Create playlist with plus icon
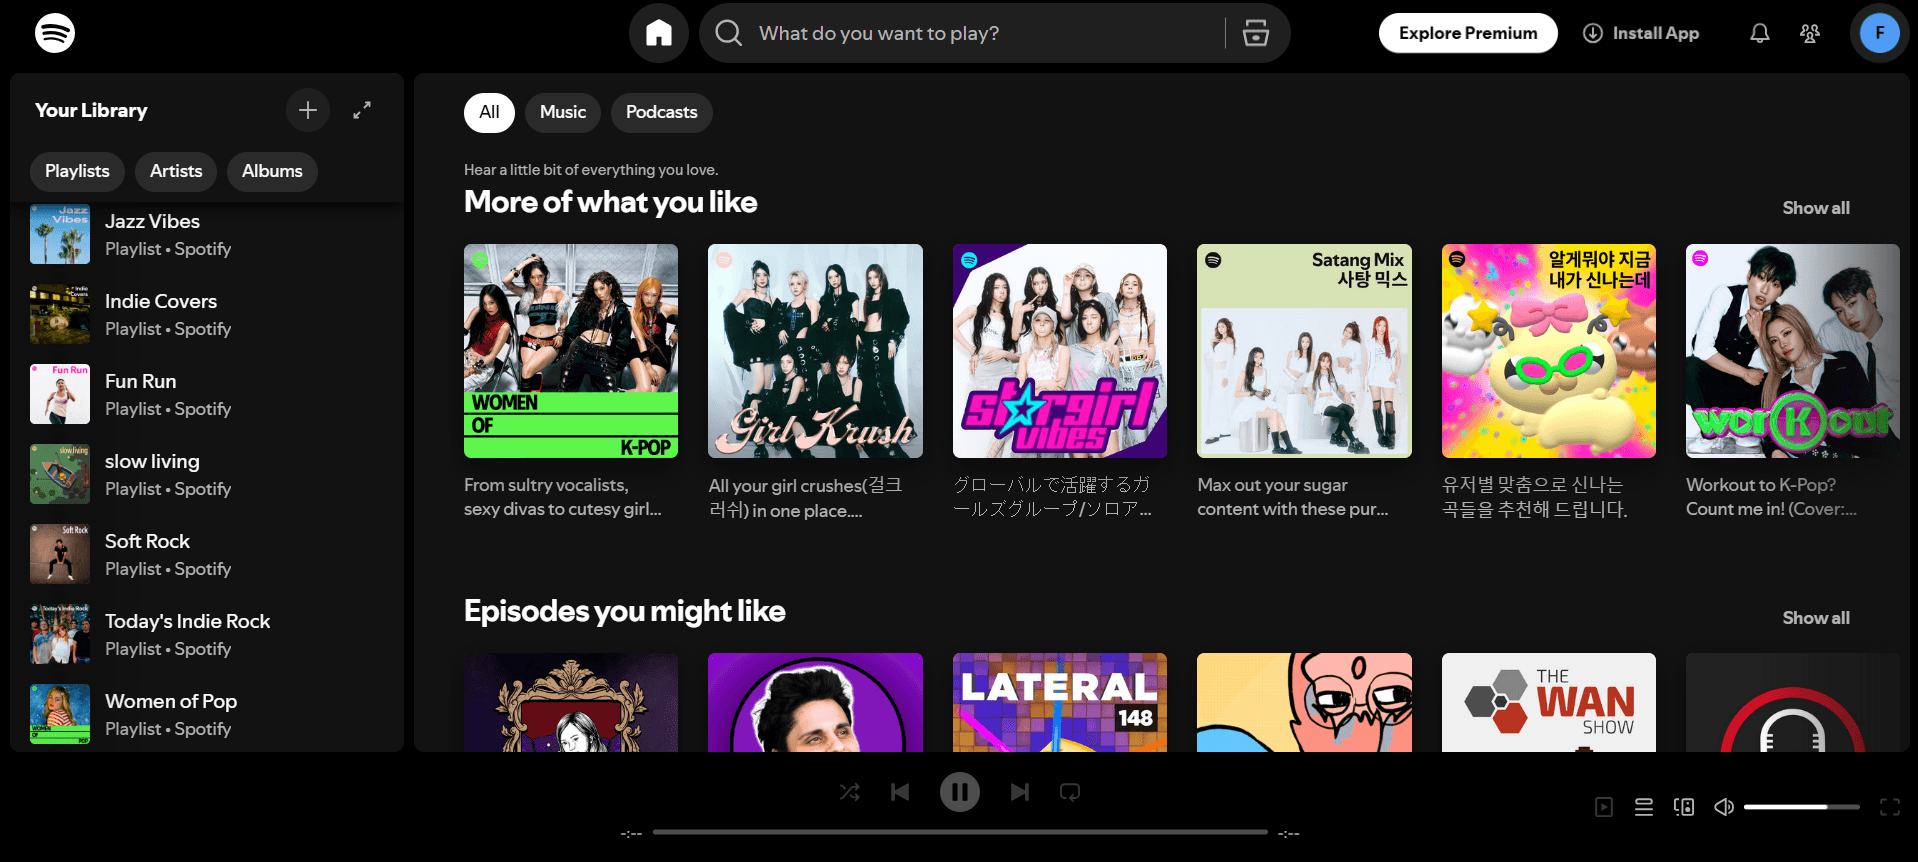 (x=308, y=110)
